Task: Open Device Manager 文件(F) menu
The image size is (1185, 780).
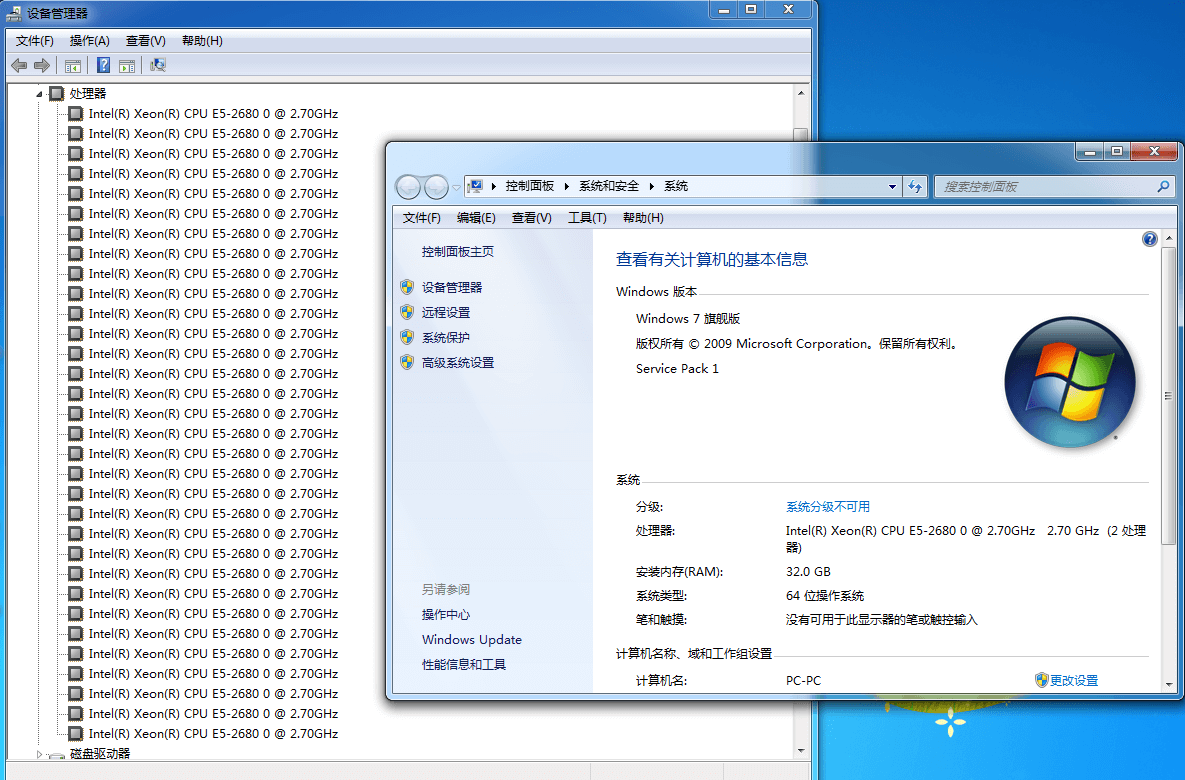Action: pyautogui.click(x=35, y=41)
